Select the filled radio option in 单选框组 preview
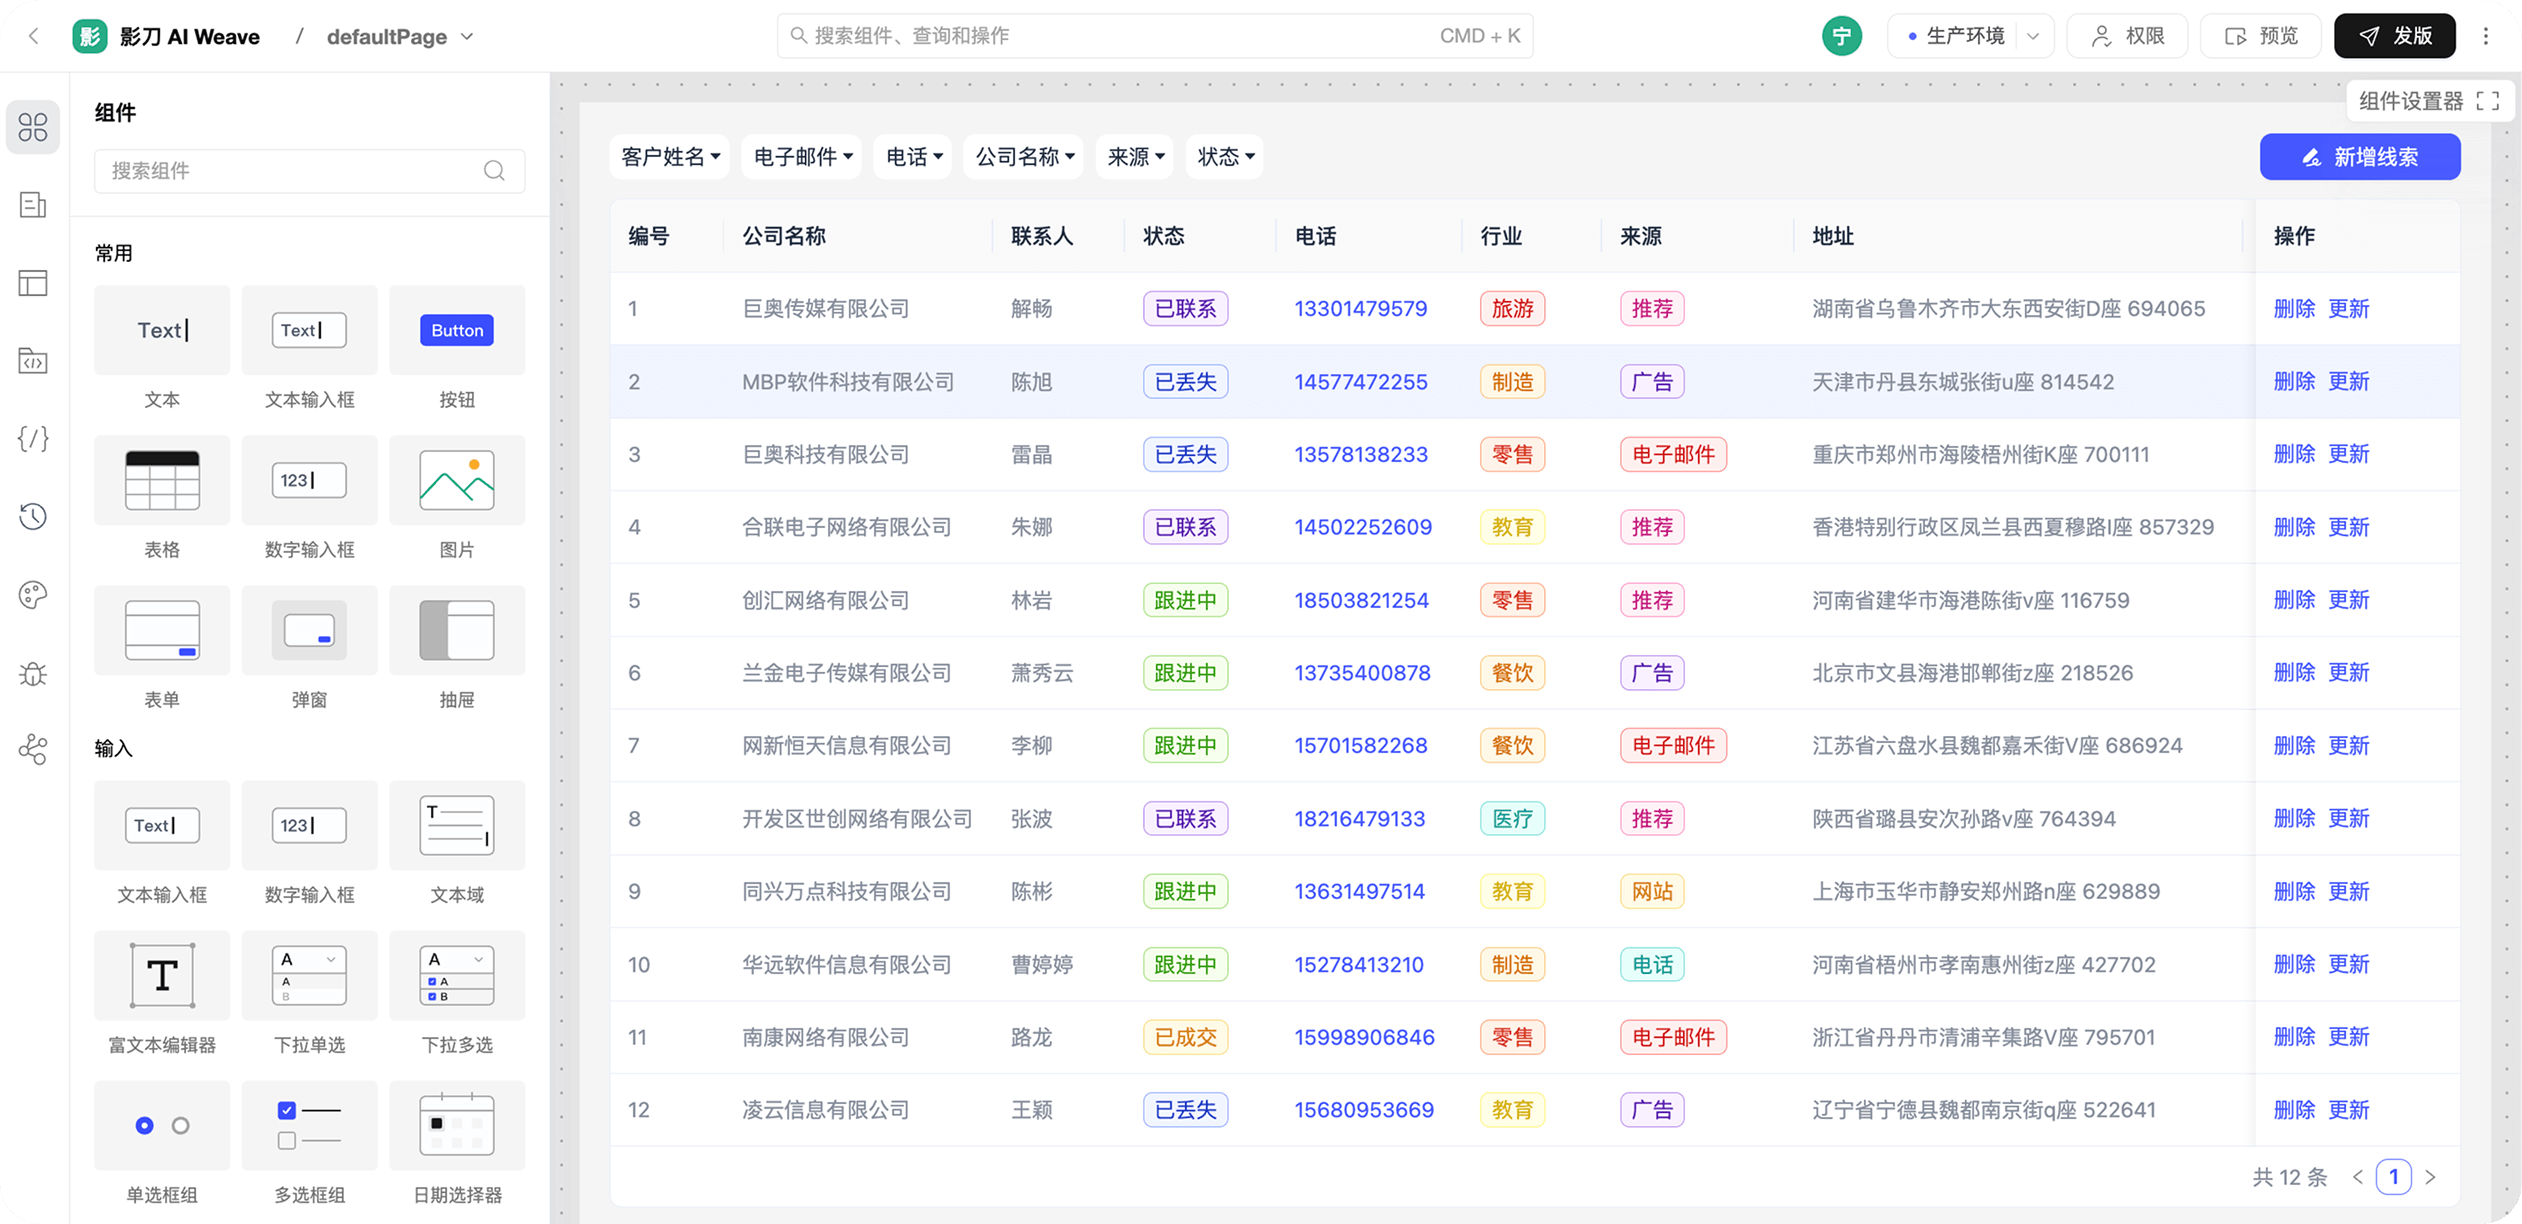Screen dimensions: 2522x1224 [x=145, y=1125]
